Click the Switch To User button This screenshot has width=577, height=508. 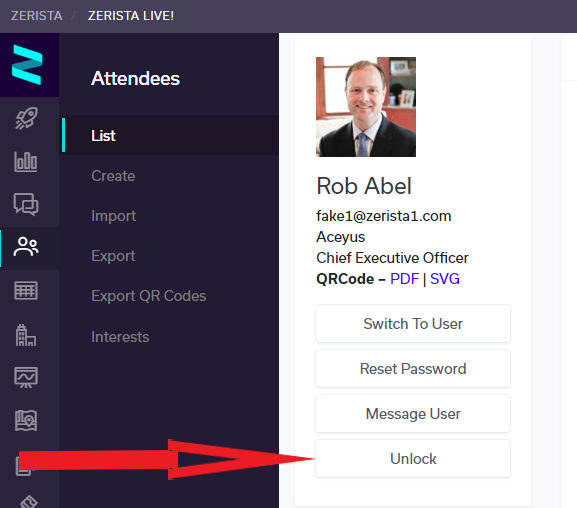[413, 324]
